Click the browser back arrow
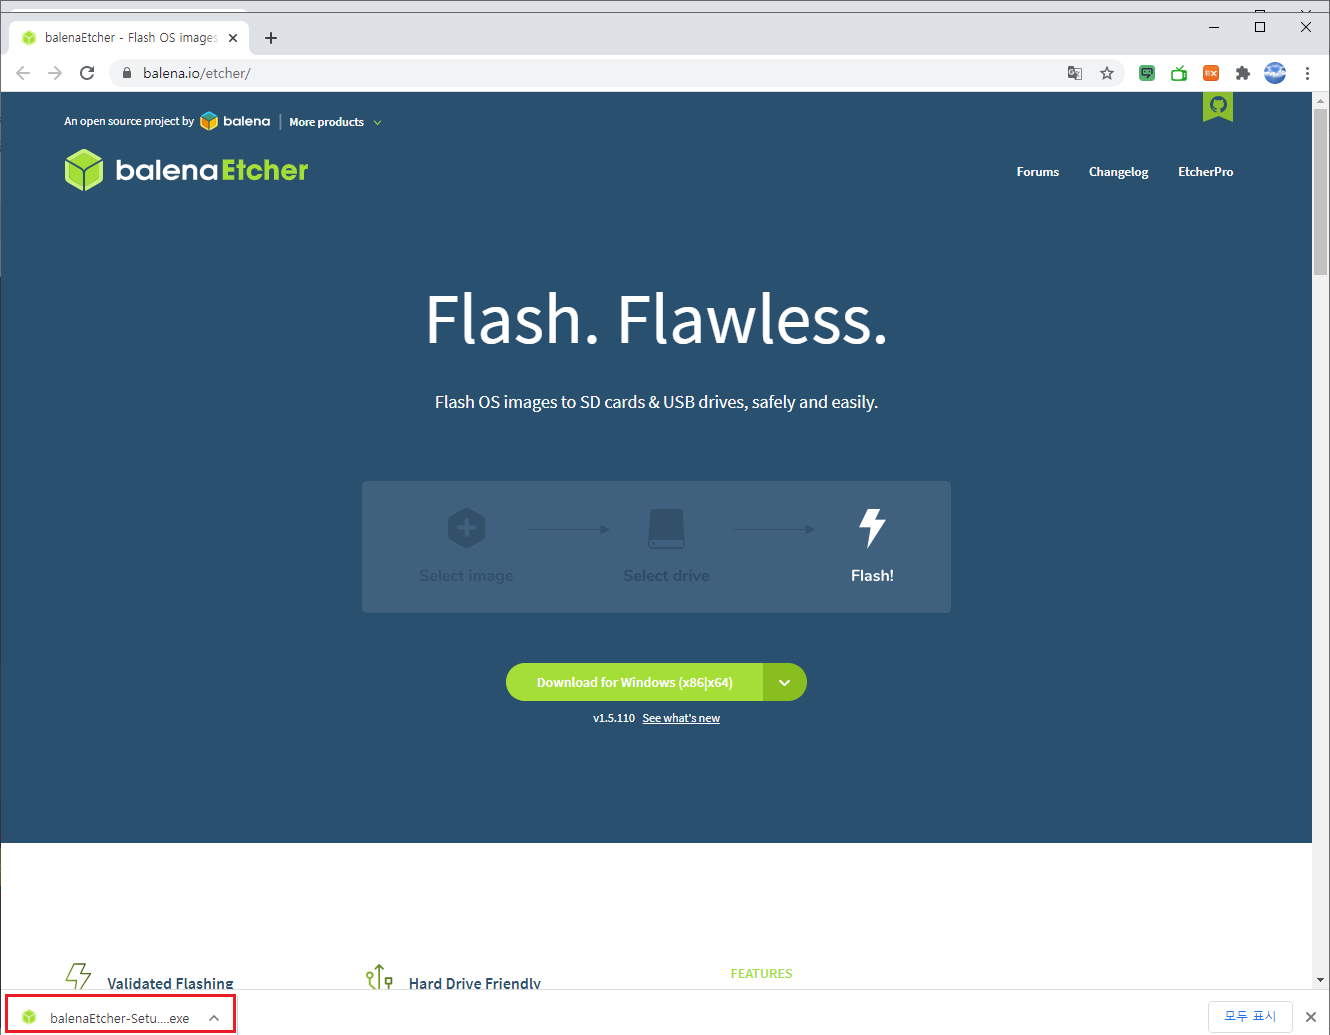Screen dimensions: 1330x1035 coord(23,73)
